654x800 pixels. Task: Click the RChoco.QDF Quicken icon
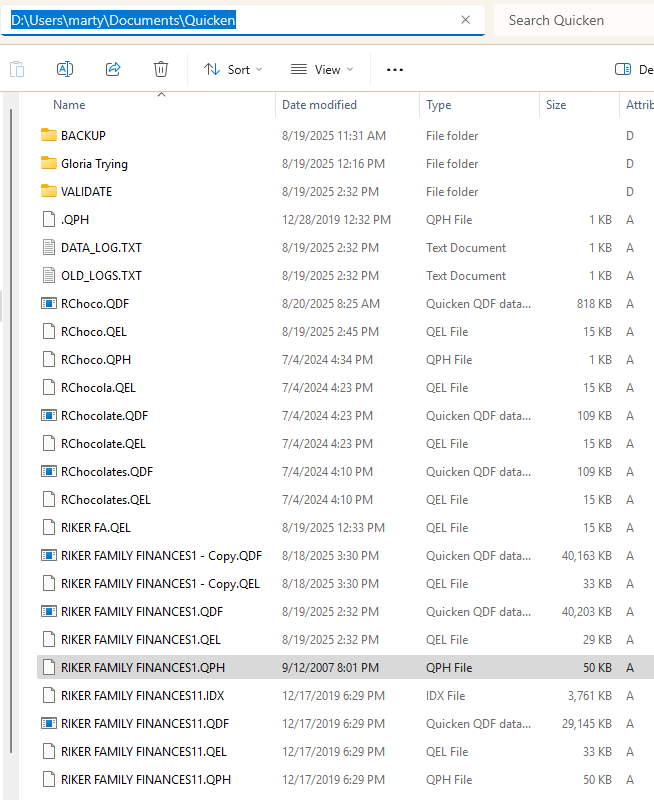pos(49,304)
